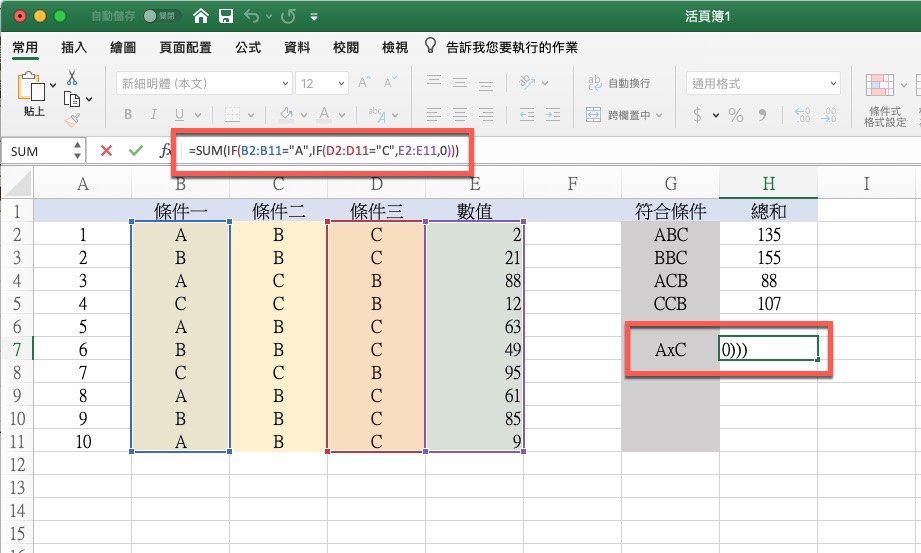Click inside the formula bar SUM formula
The image size is (921, 553).
[324, 151]
